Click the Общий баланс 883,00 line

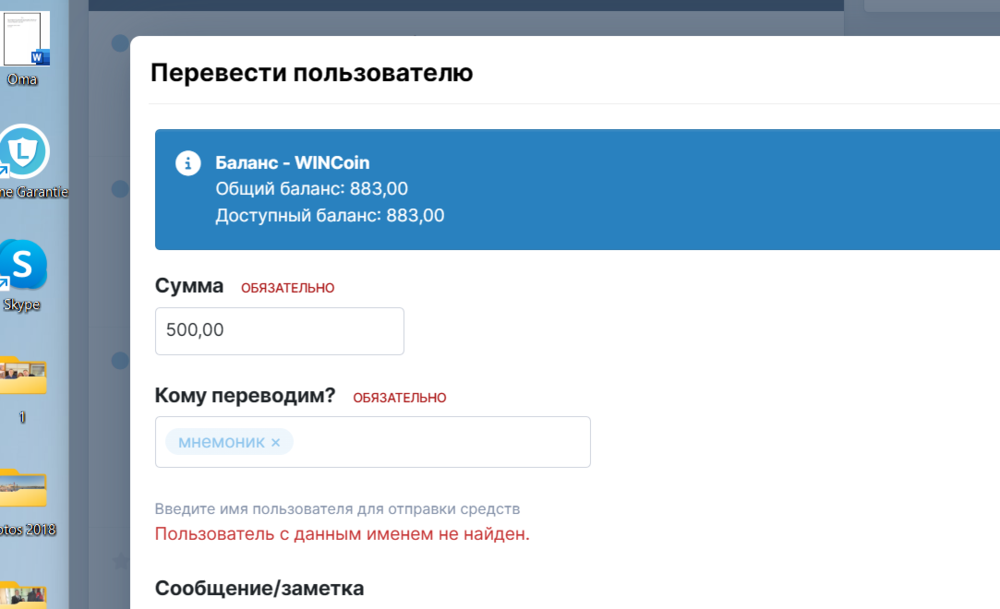[311, 189]
